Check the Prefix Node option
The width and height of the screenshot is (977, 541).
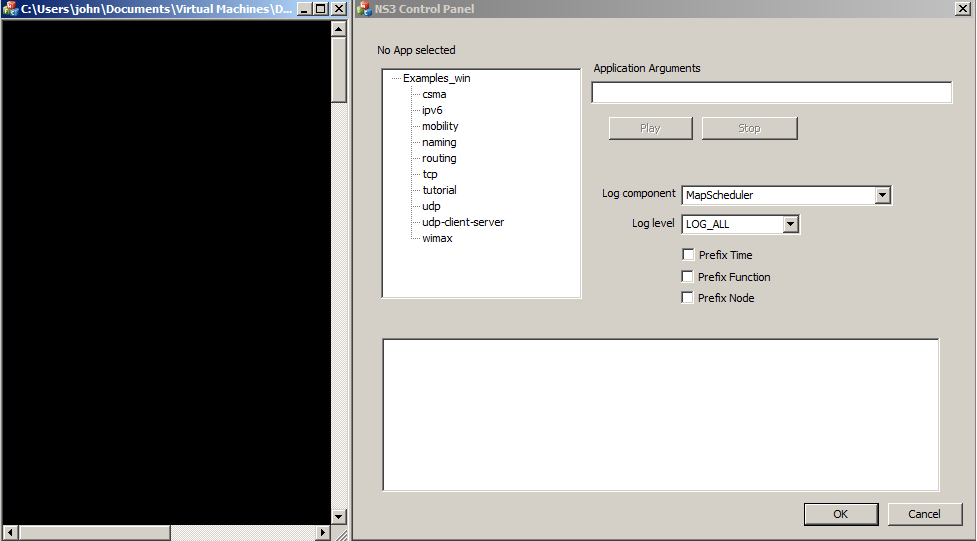[x=687, y=297]
